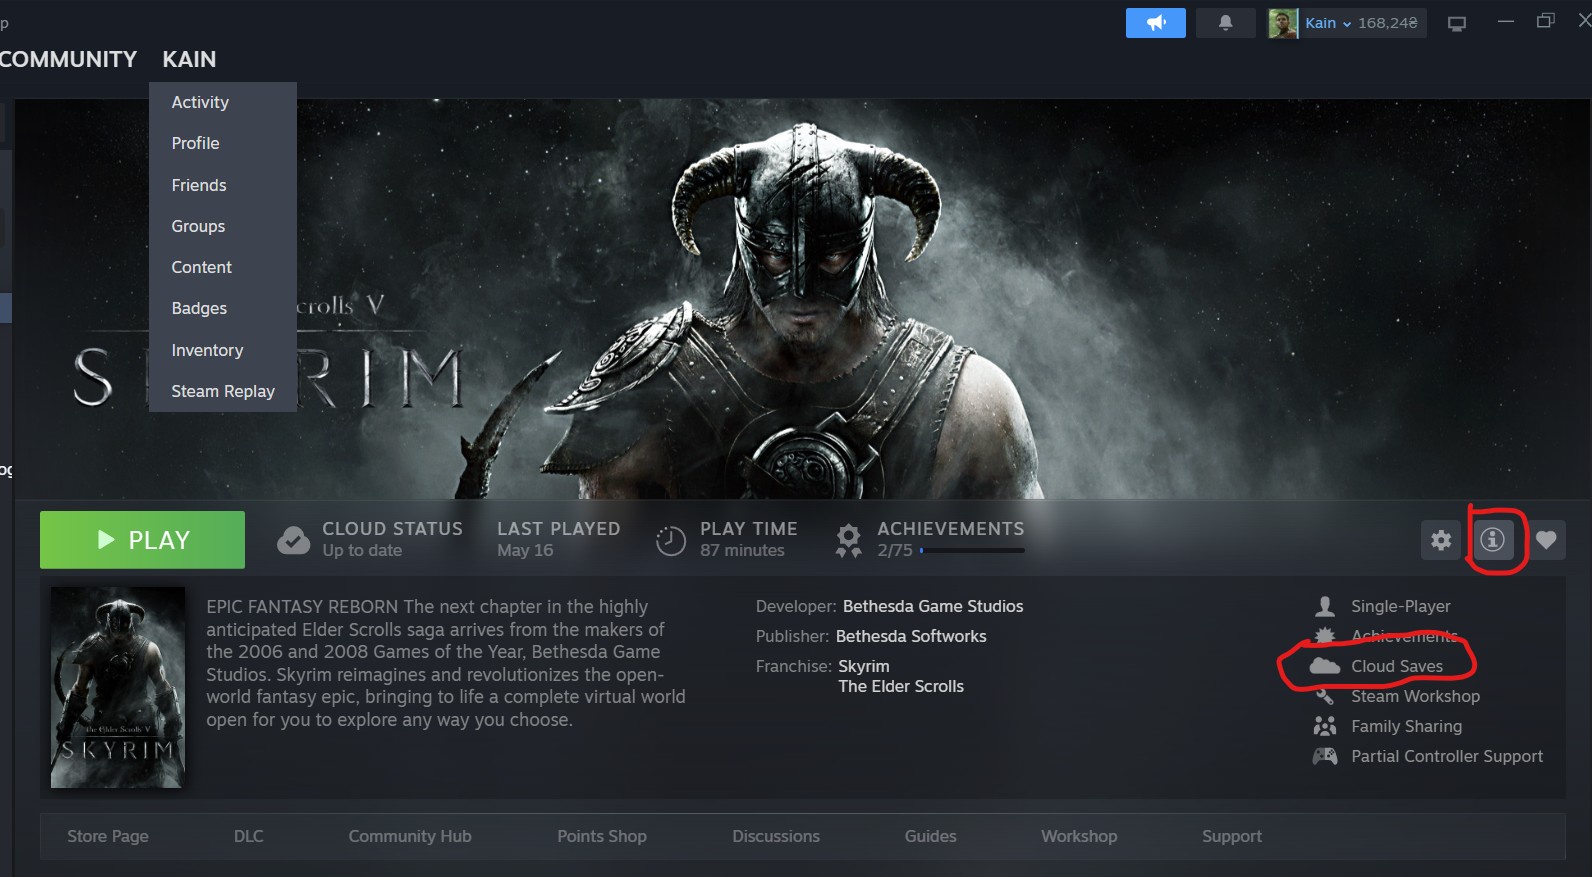
Task: Click the announcements megaphone icon
Action: pyautogui.click(x=1155, y=23)
